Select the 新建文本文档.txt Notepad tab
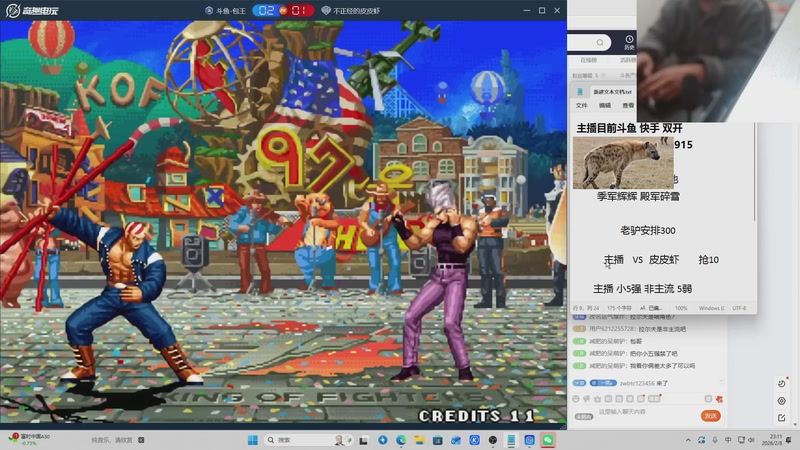Screen dimensions: 800x450 (612, 92)
